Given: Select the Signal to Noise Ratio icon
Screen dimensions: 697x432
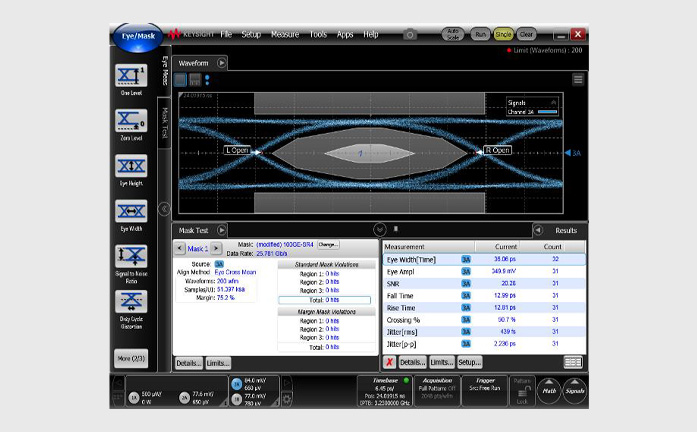Looking at the screenshot, I should 131,256.
